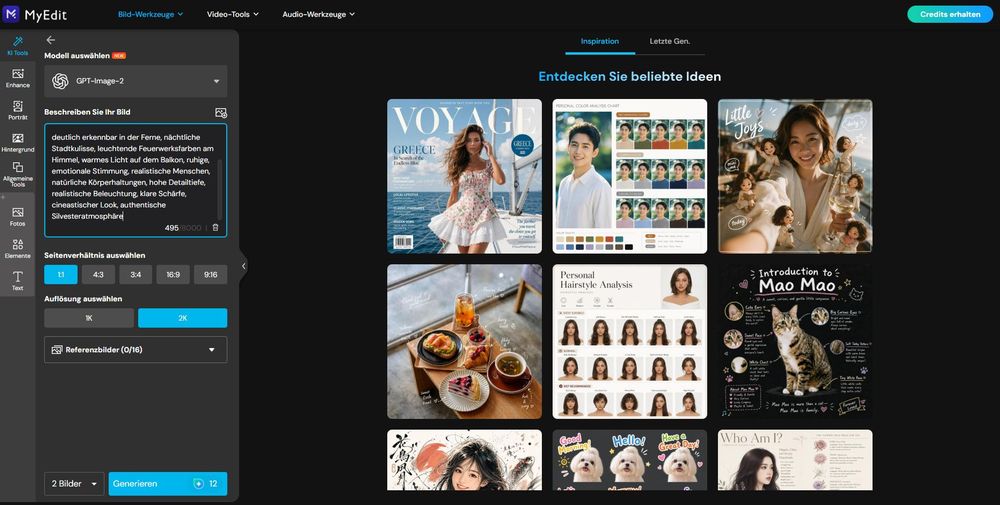Open the Bild-Werkzeuge menu

click(x=151, y=14)
